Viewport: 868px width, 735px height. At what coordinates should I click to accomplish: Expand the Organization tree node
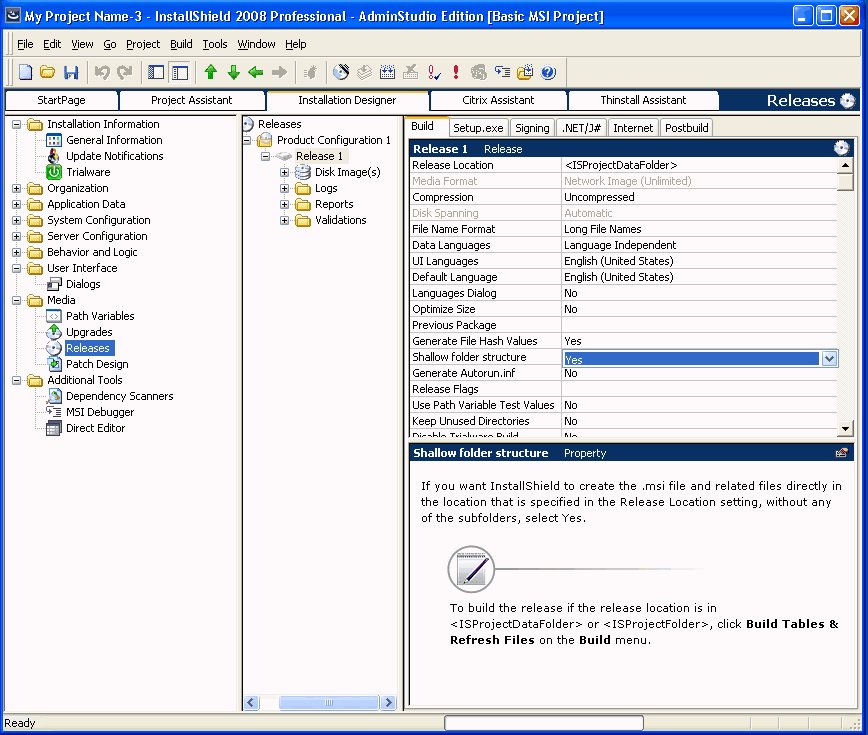tap(17, 188)
